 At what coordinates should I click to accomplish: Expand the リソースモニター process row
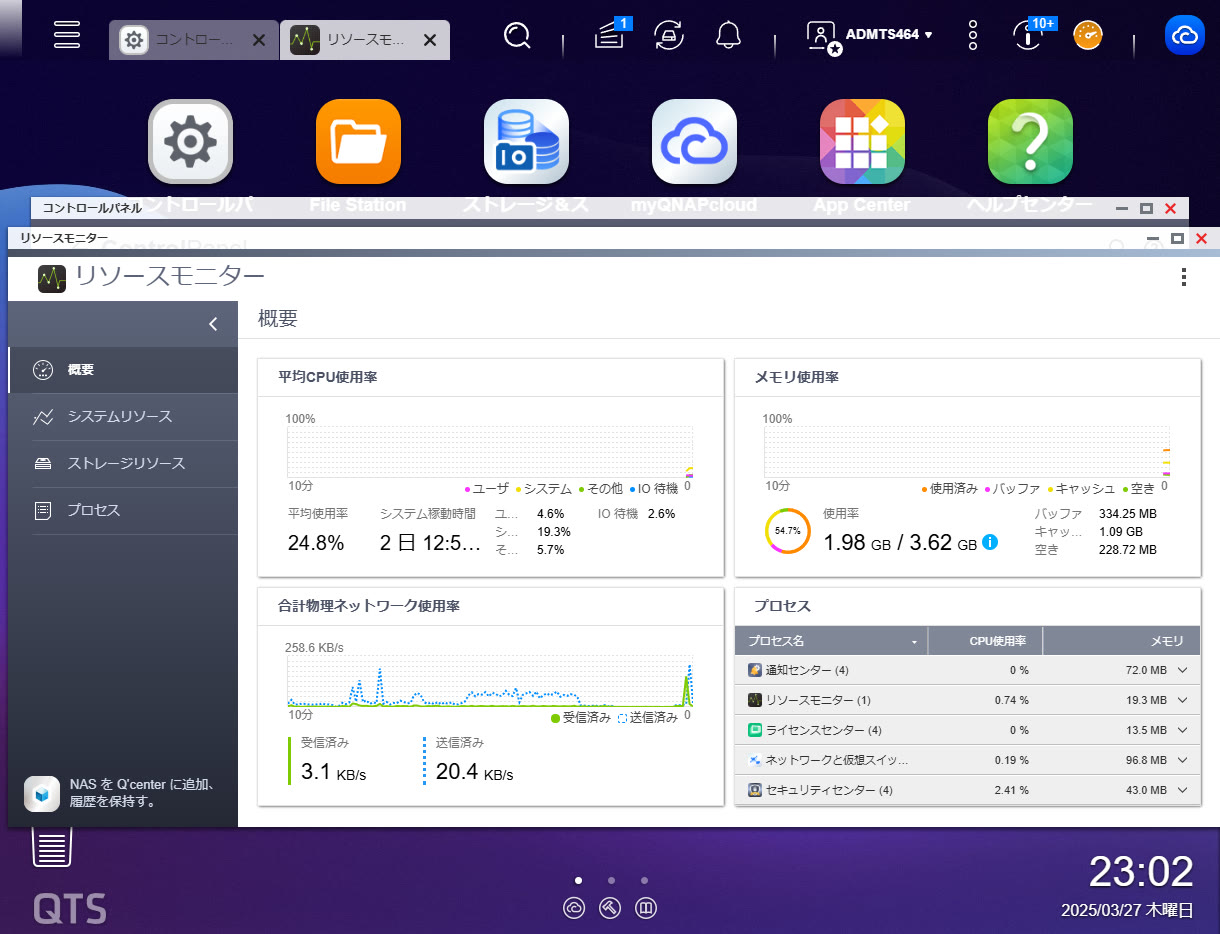click(1183, 700)
